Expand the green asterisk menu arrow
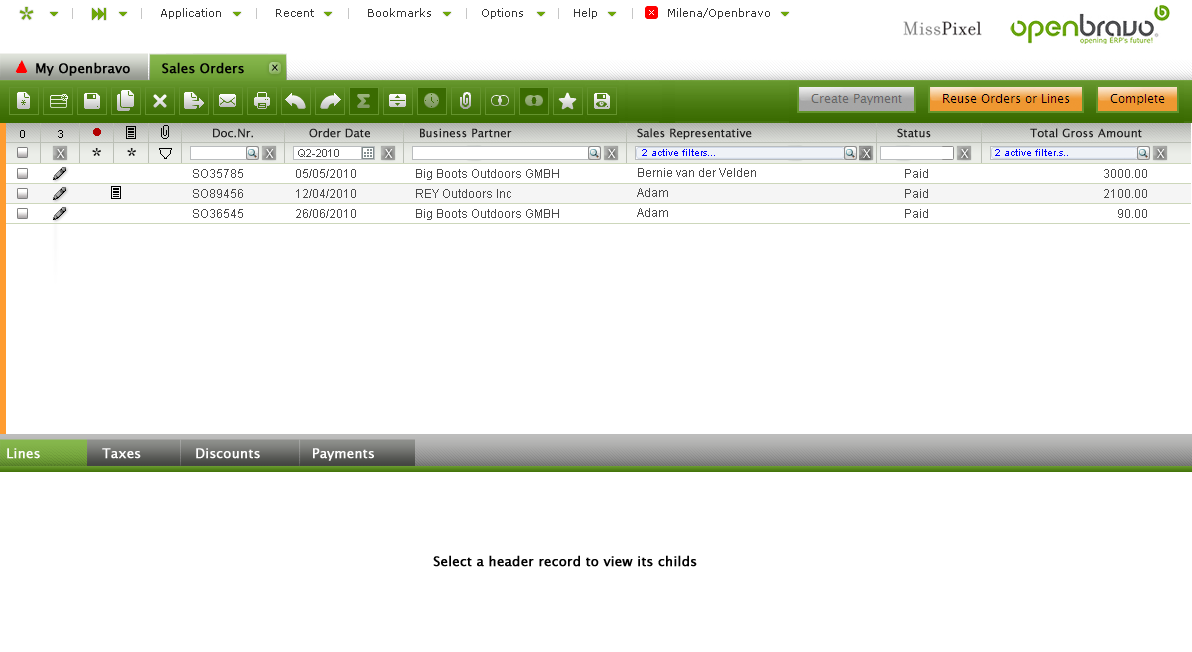The width and height of the screenshot is (1192, 652). point(54,14)
